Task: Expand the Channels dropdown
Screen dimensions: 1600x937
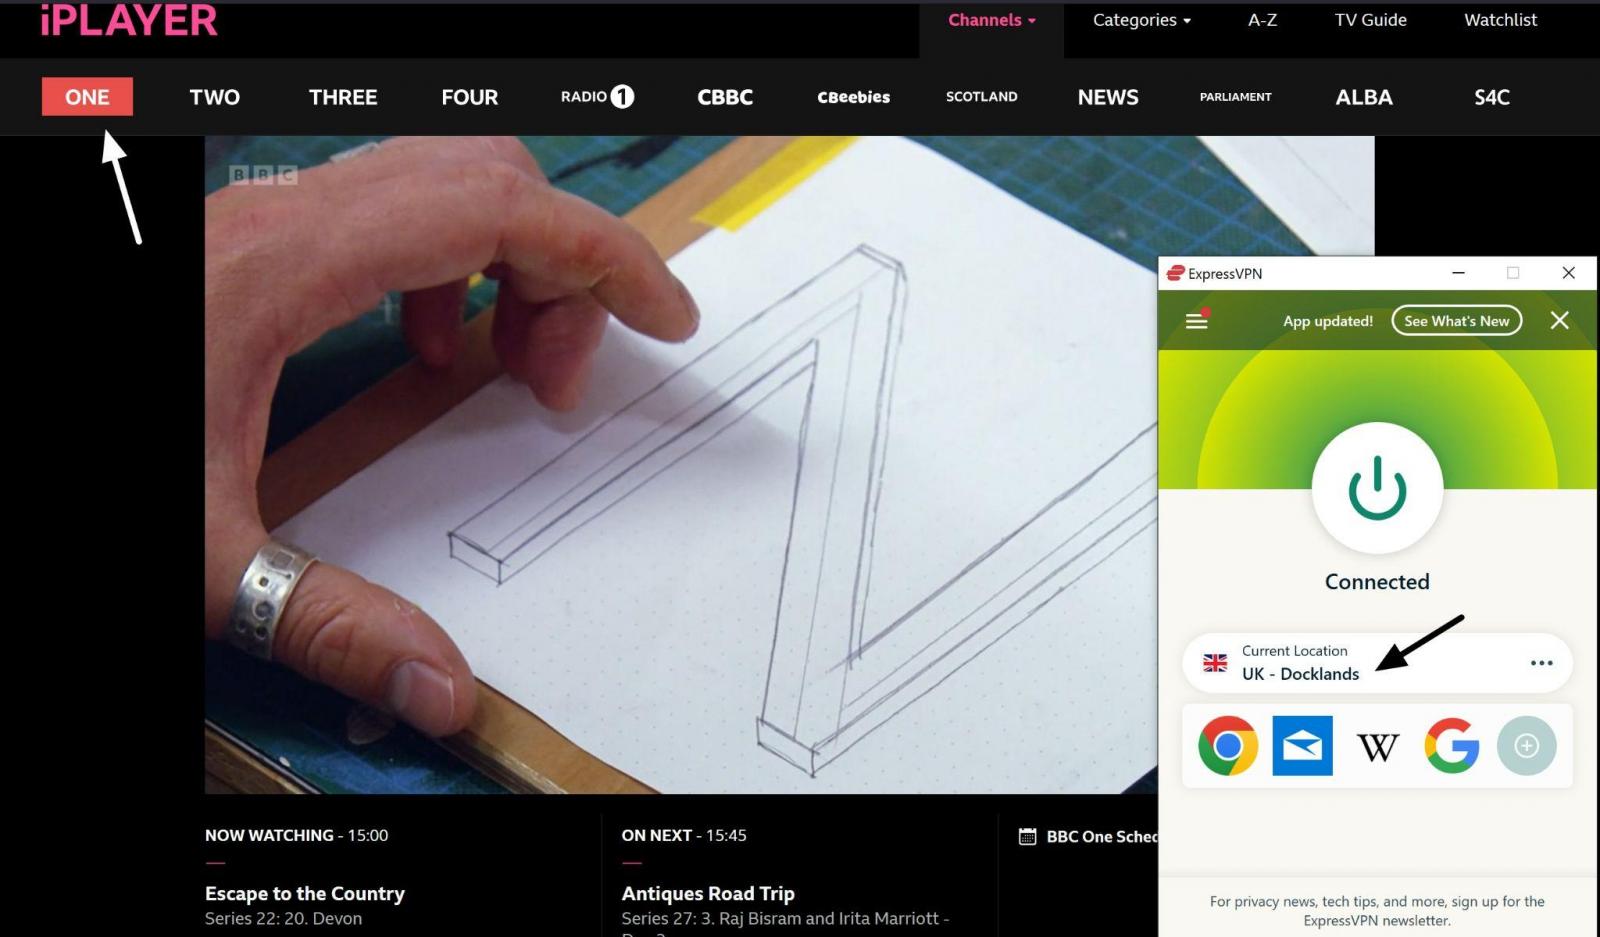Action: tap(992, 20)
